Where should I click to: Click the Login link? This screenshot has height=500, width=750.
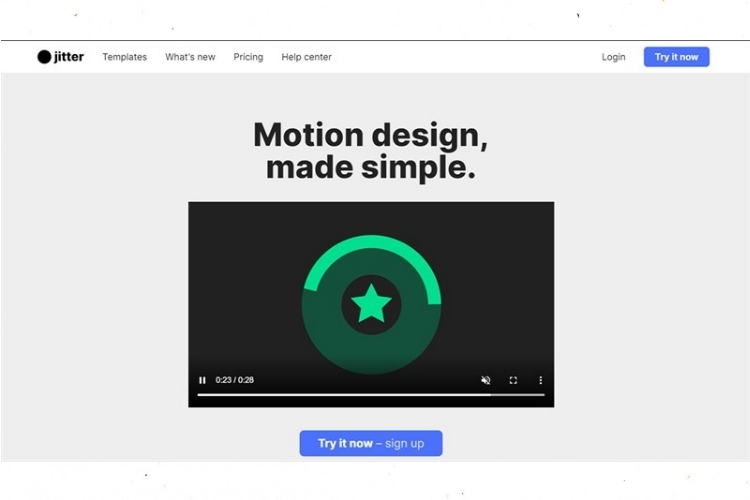click(x=613, y=57)
